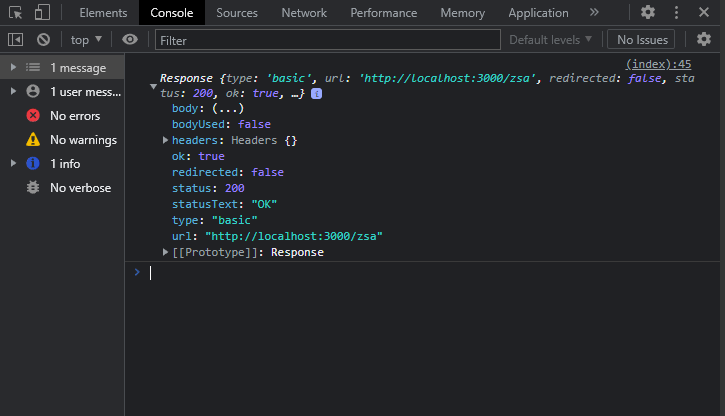Select the type "basic" property
This screenshot has height=416, width=725.
pos(215,220)
